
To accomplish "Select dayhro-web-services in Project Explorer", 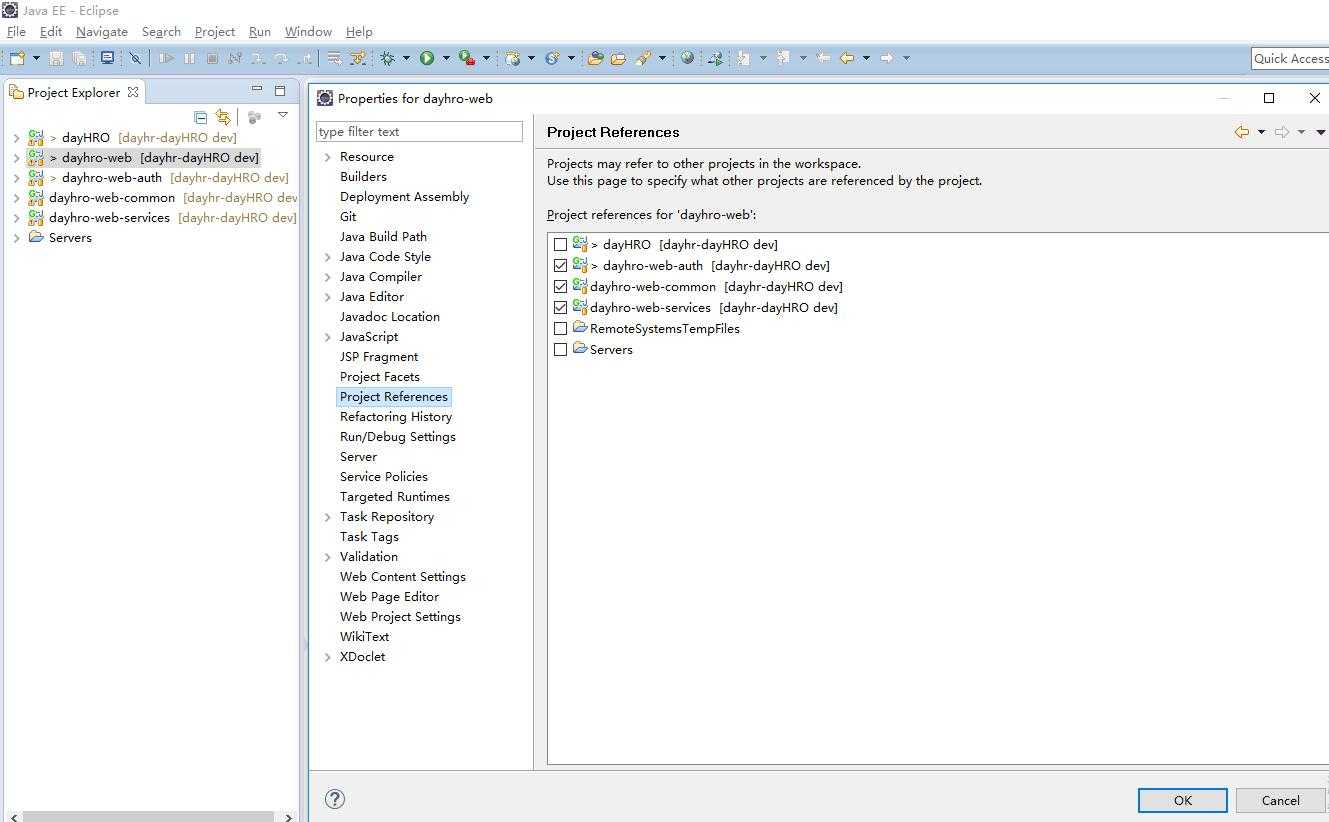I will (x=109, y=217).
